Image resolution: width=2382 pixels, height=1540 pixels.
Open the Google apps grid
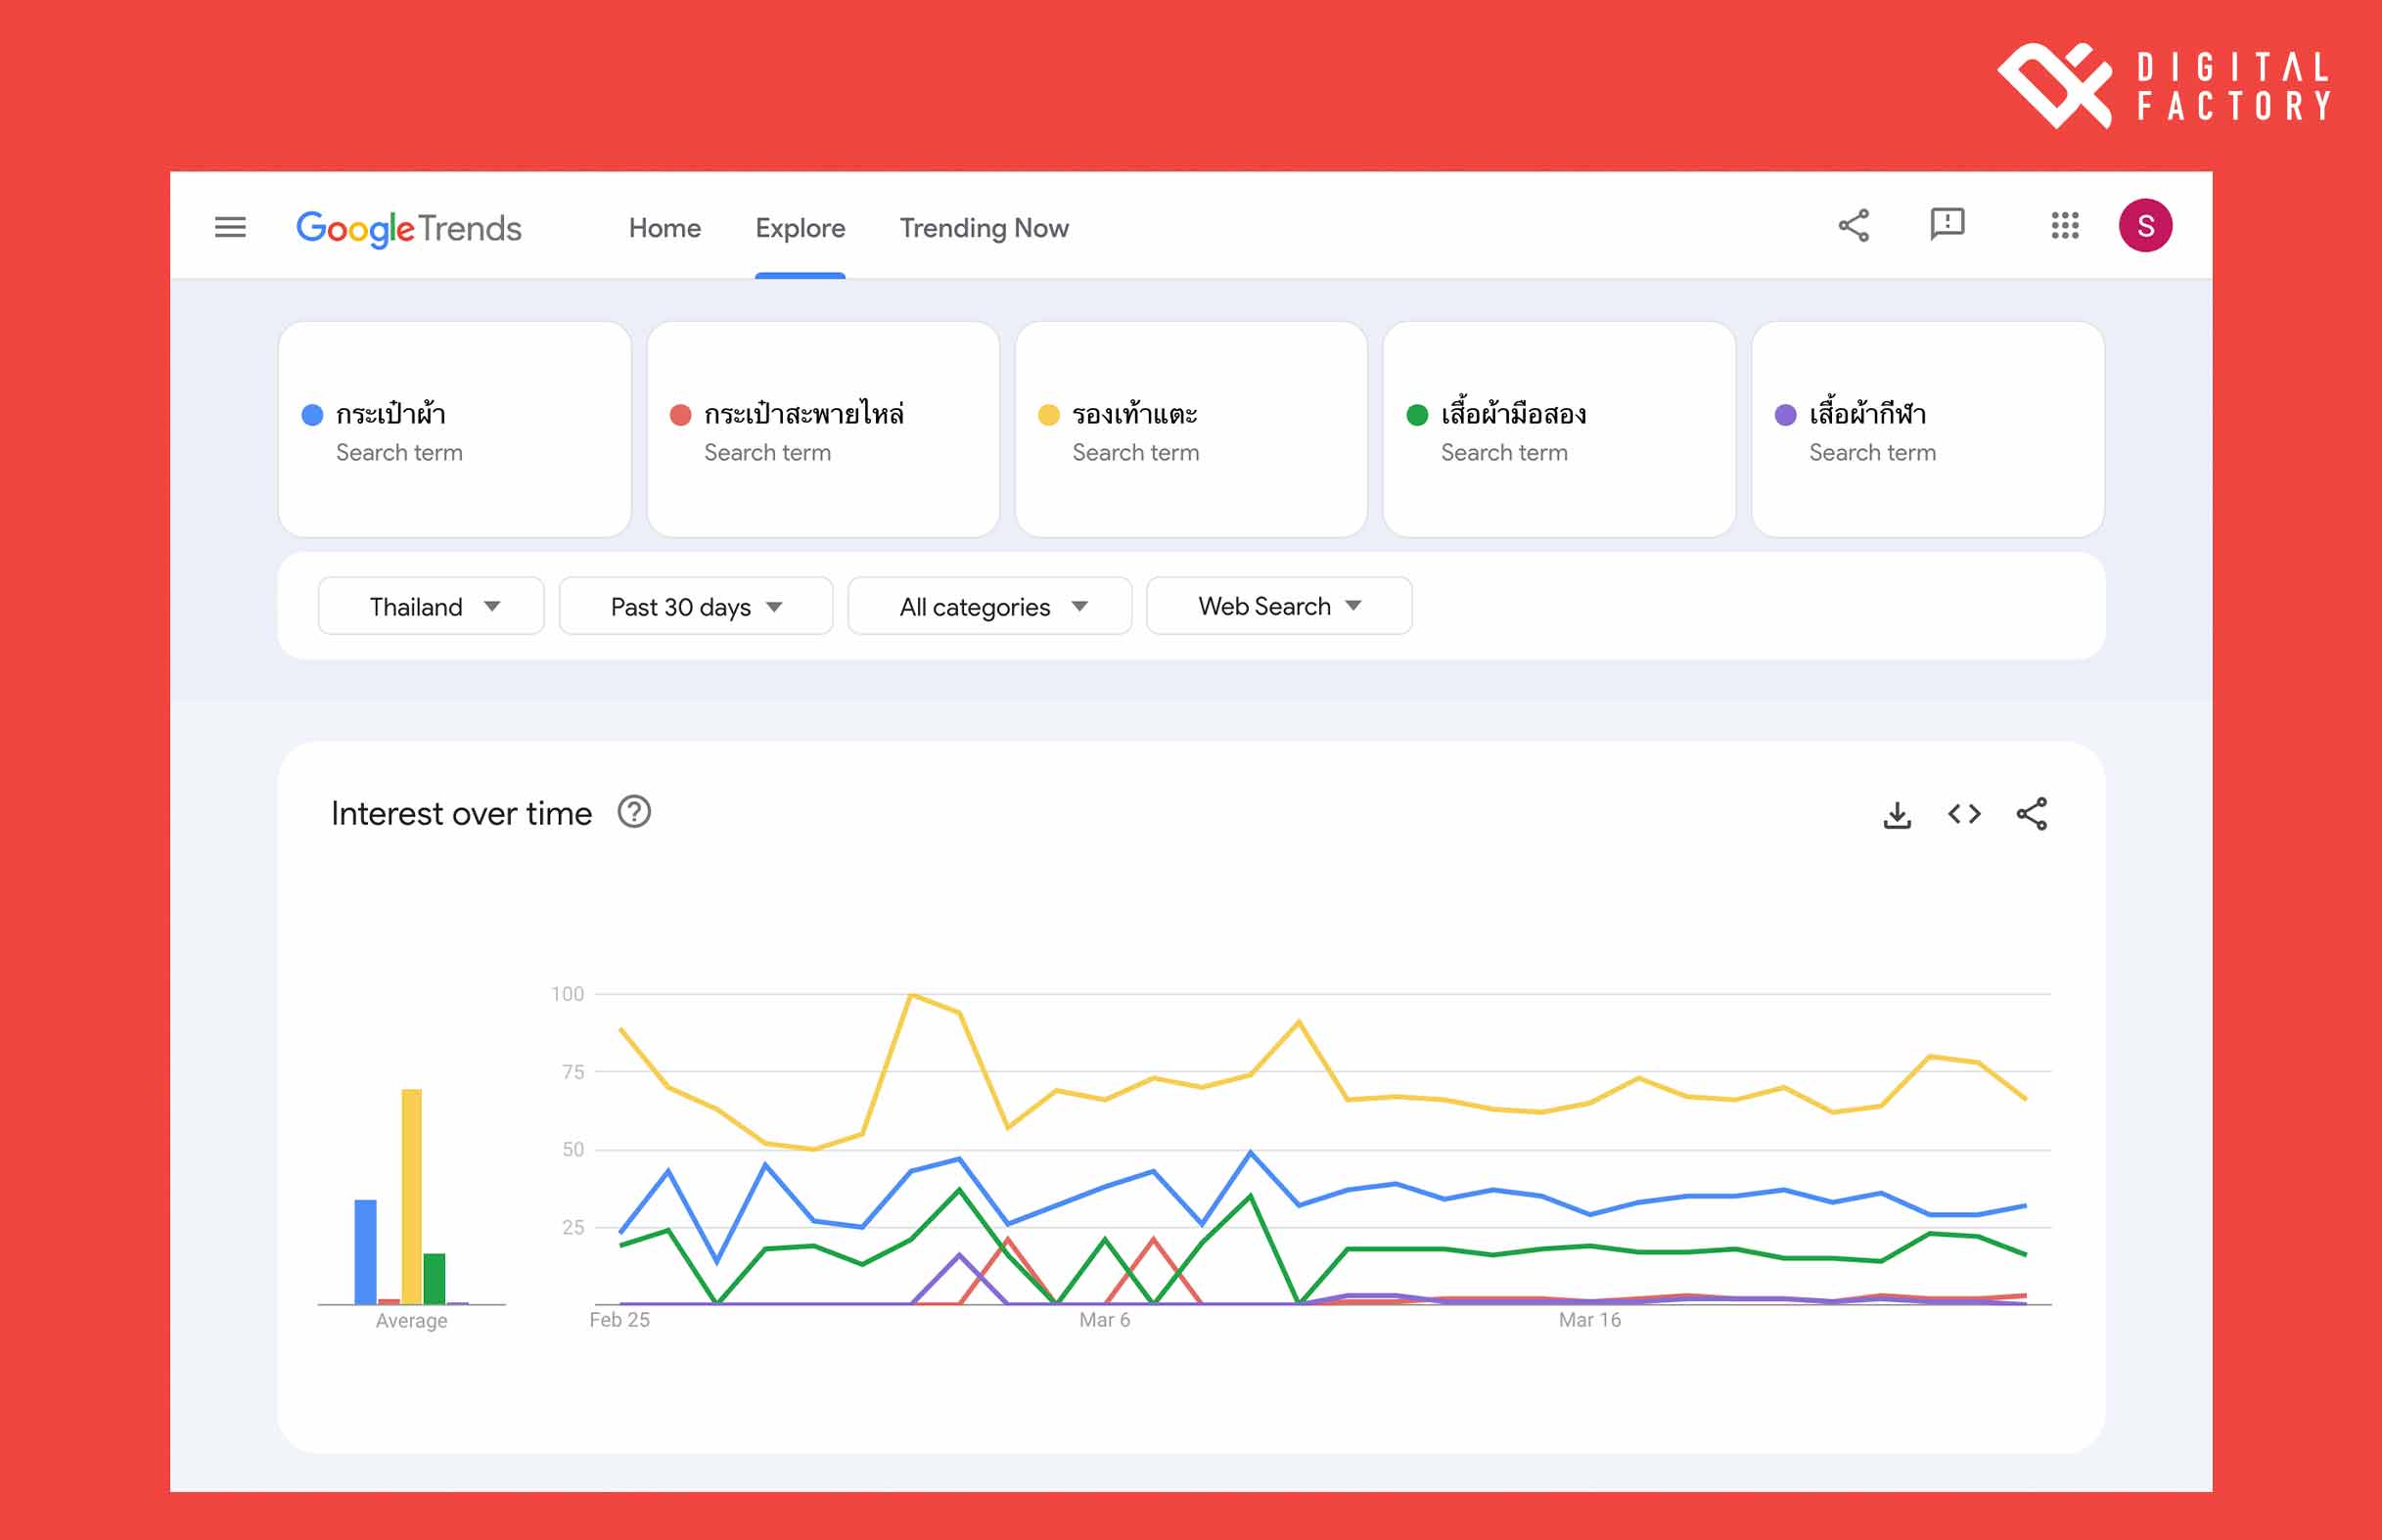2064,226
